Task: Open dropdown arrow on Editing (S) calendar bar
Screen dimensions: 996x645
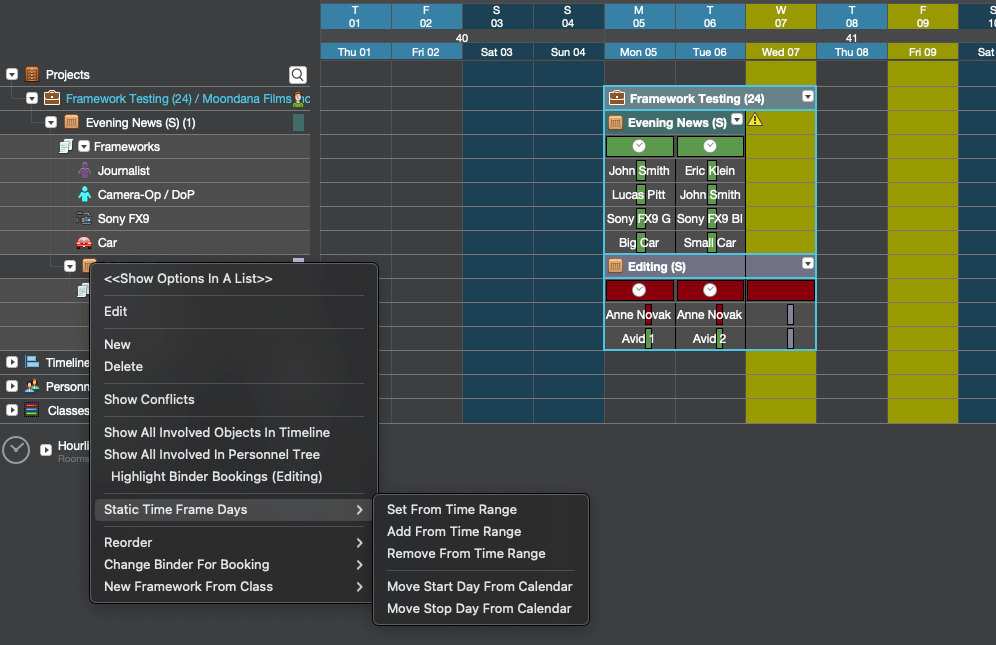Action: (807, 263)
